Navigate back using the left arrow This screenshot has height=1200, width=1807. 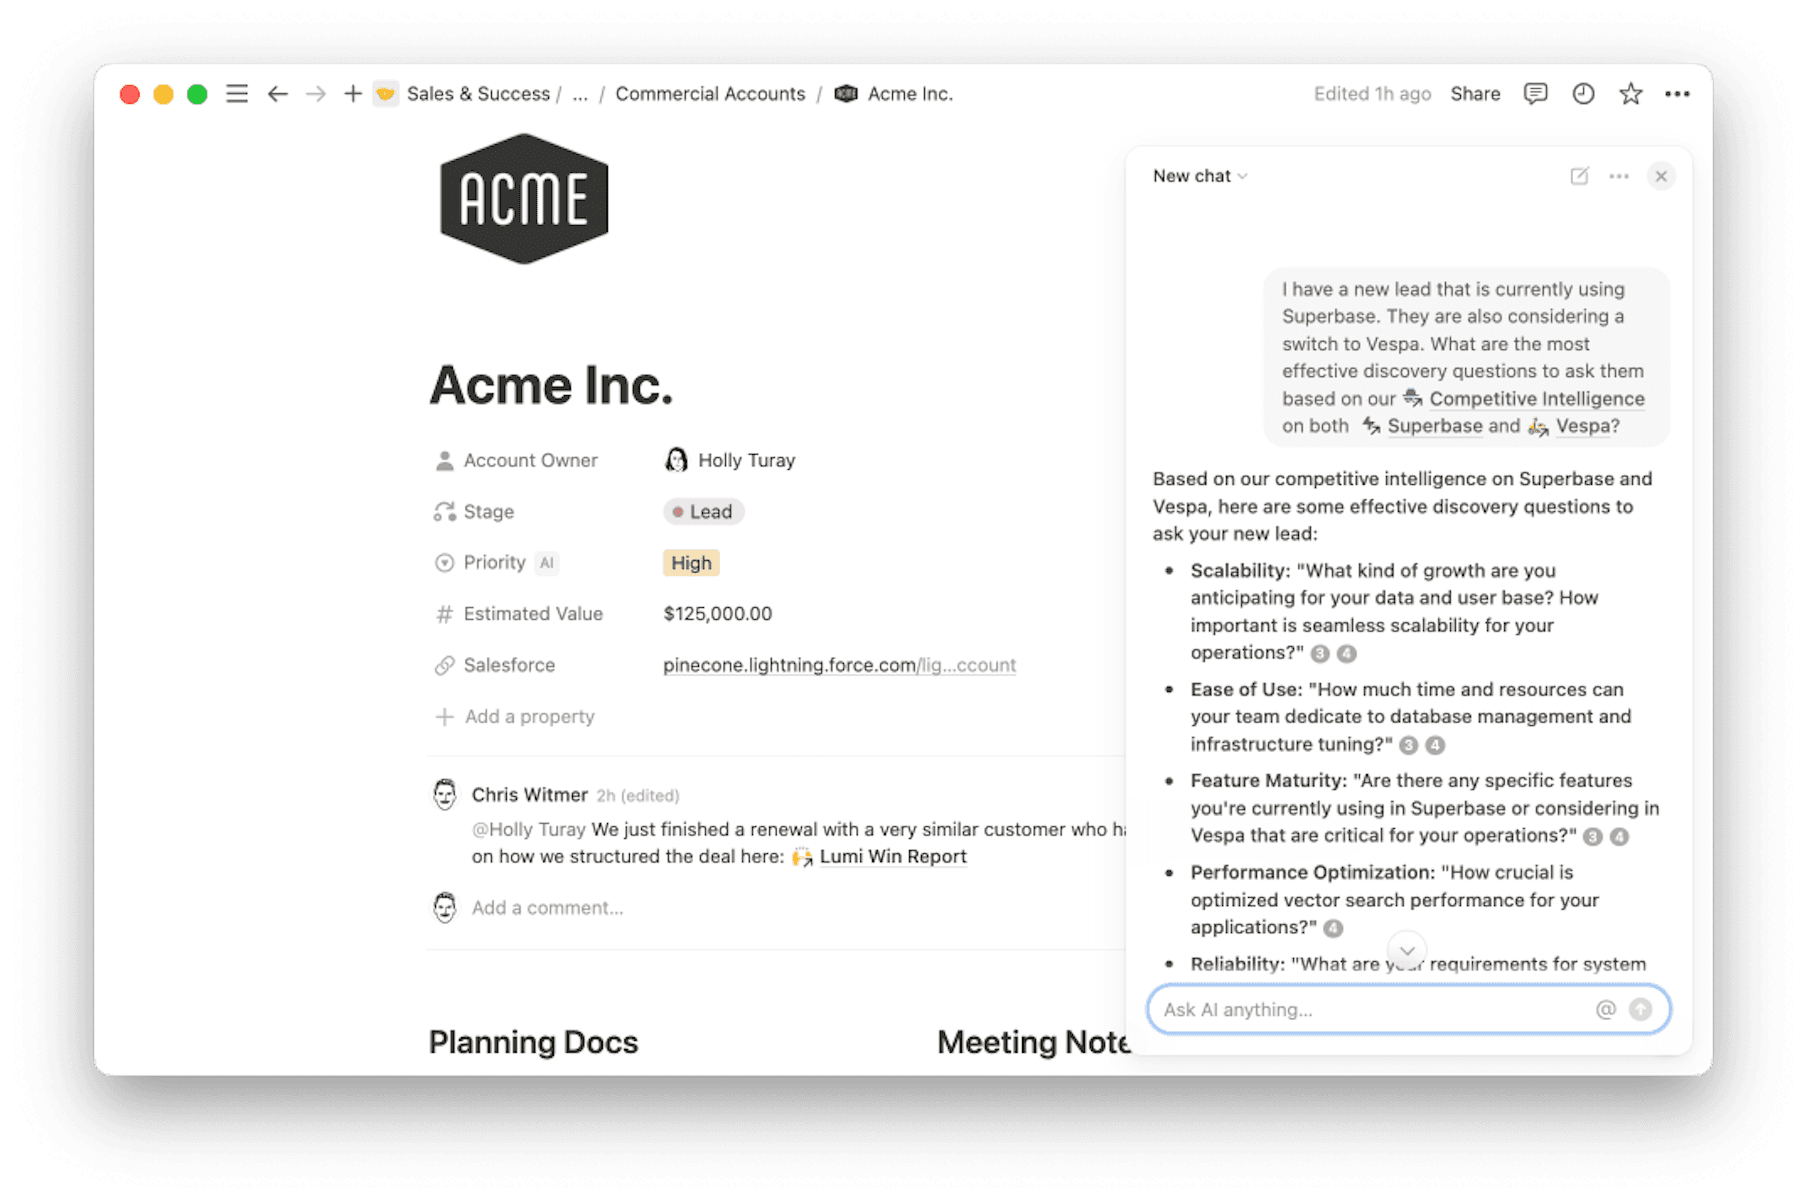pyautogui.click(x=277, y=93)
